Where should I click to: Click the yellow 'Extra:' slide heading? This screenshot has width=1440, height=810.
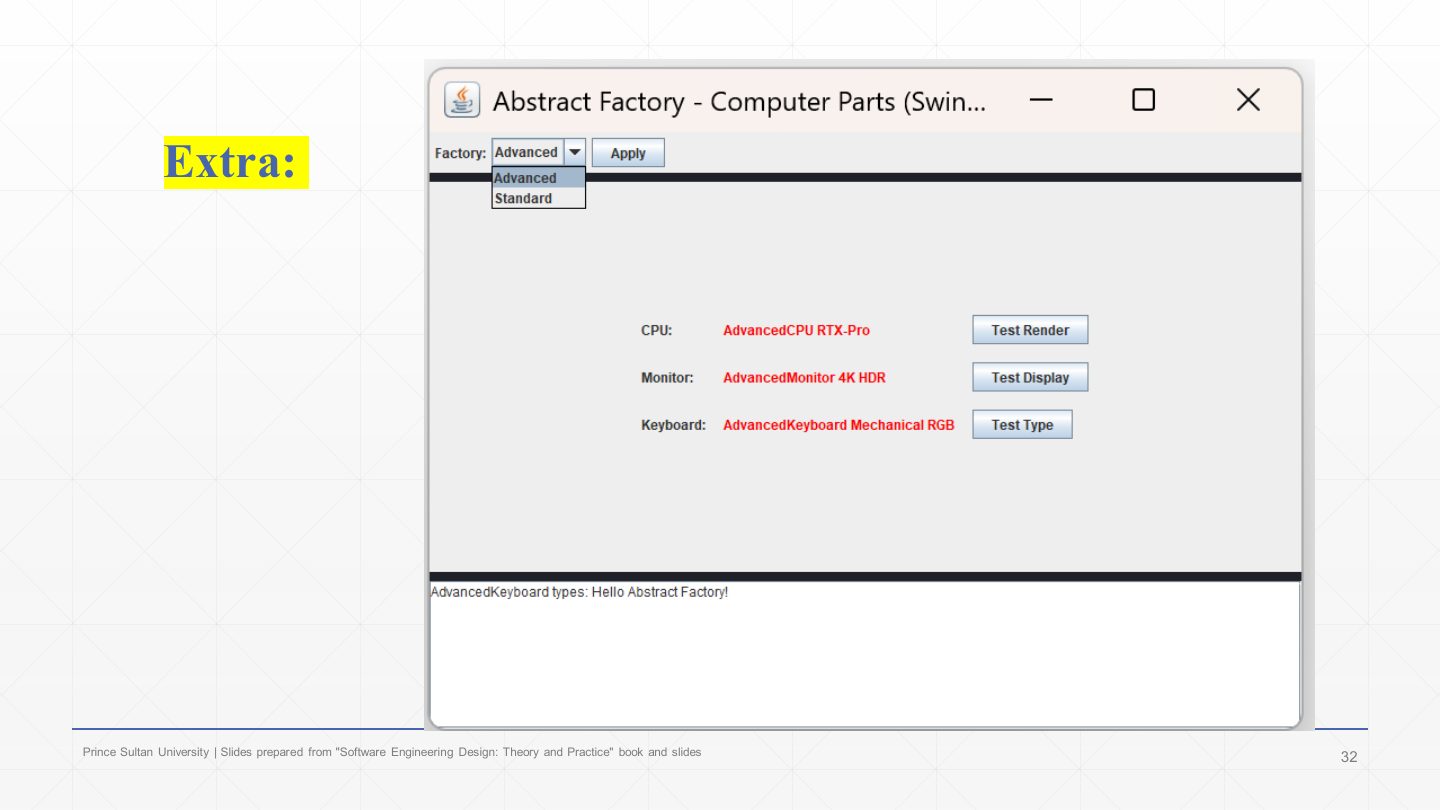click(x=236, y=162)
